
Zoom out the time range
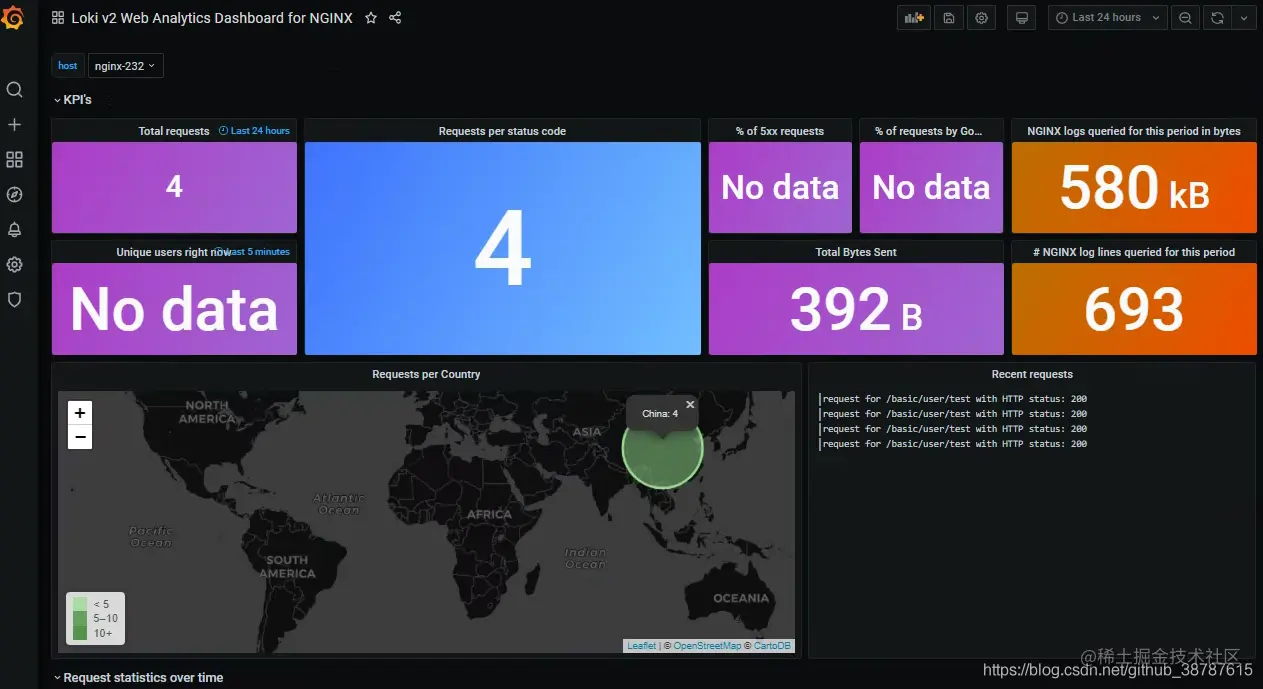[x=1185, y=18]
